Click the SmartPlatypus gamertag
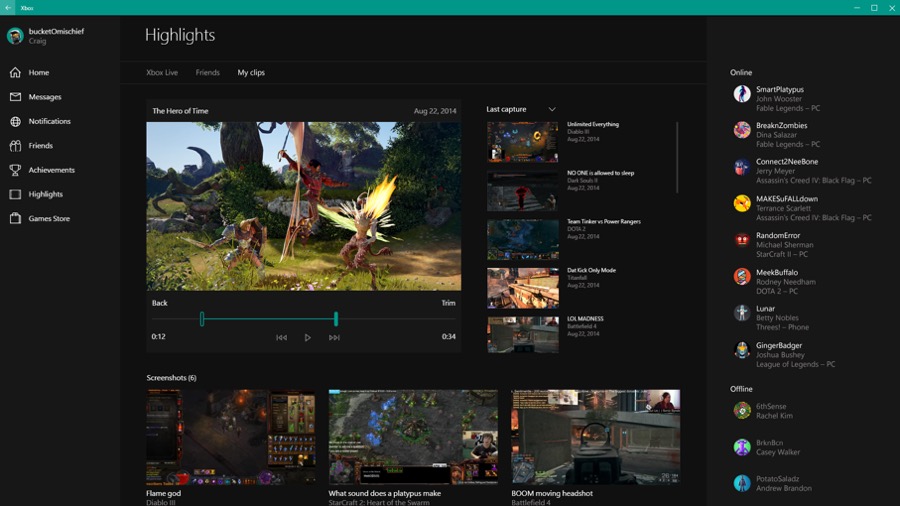This screenshot has width=900, height=506. [x=779, y=89]
